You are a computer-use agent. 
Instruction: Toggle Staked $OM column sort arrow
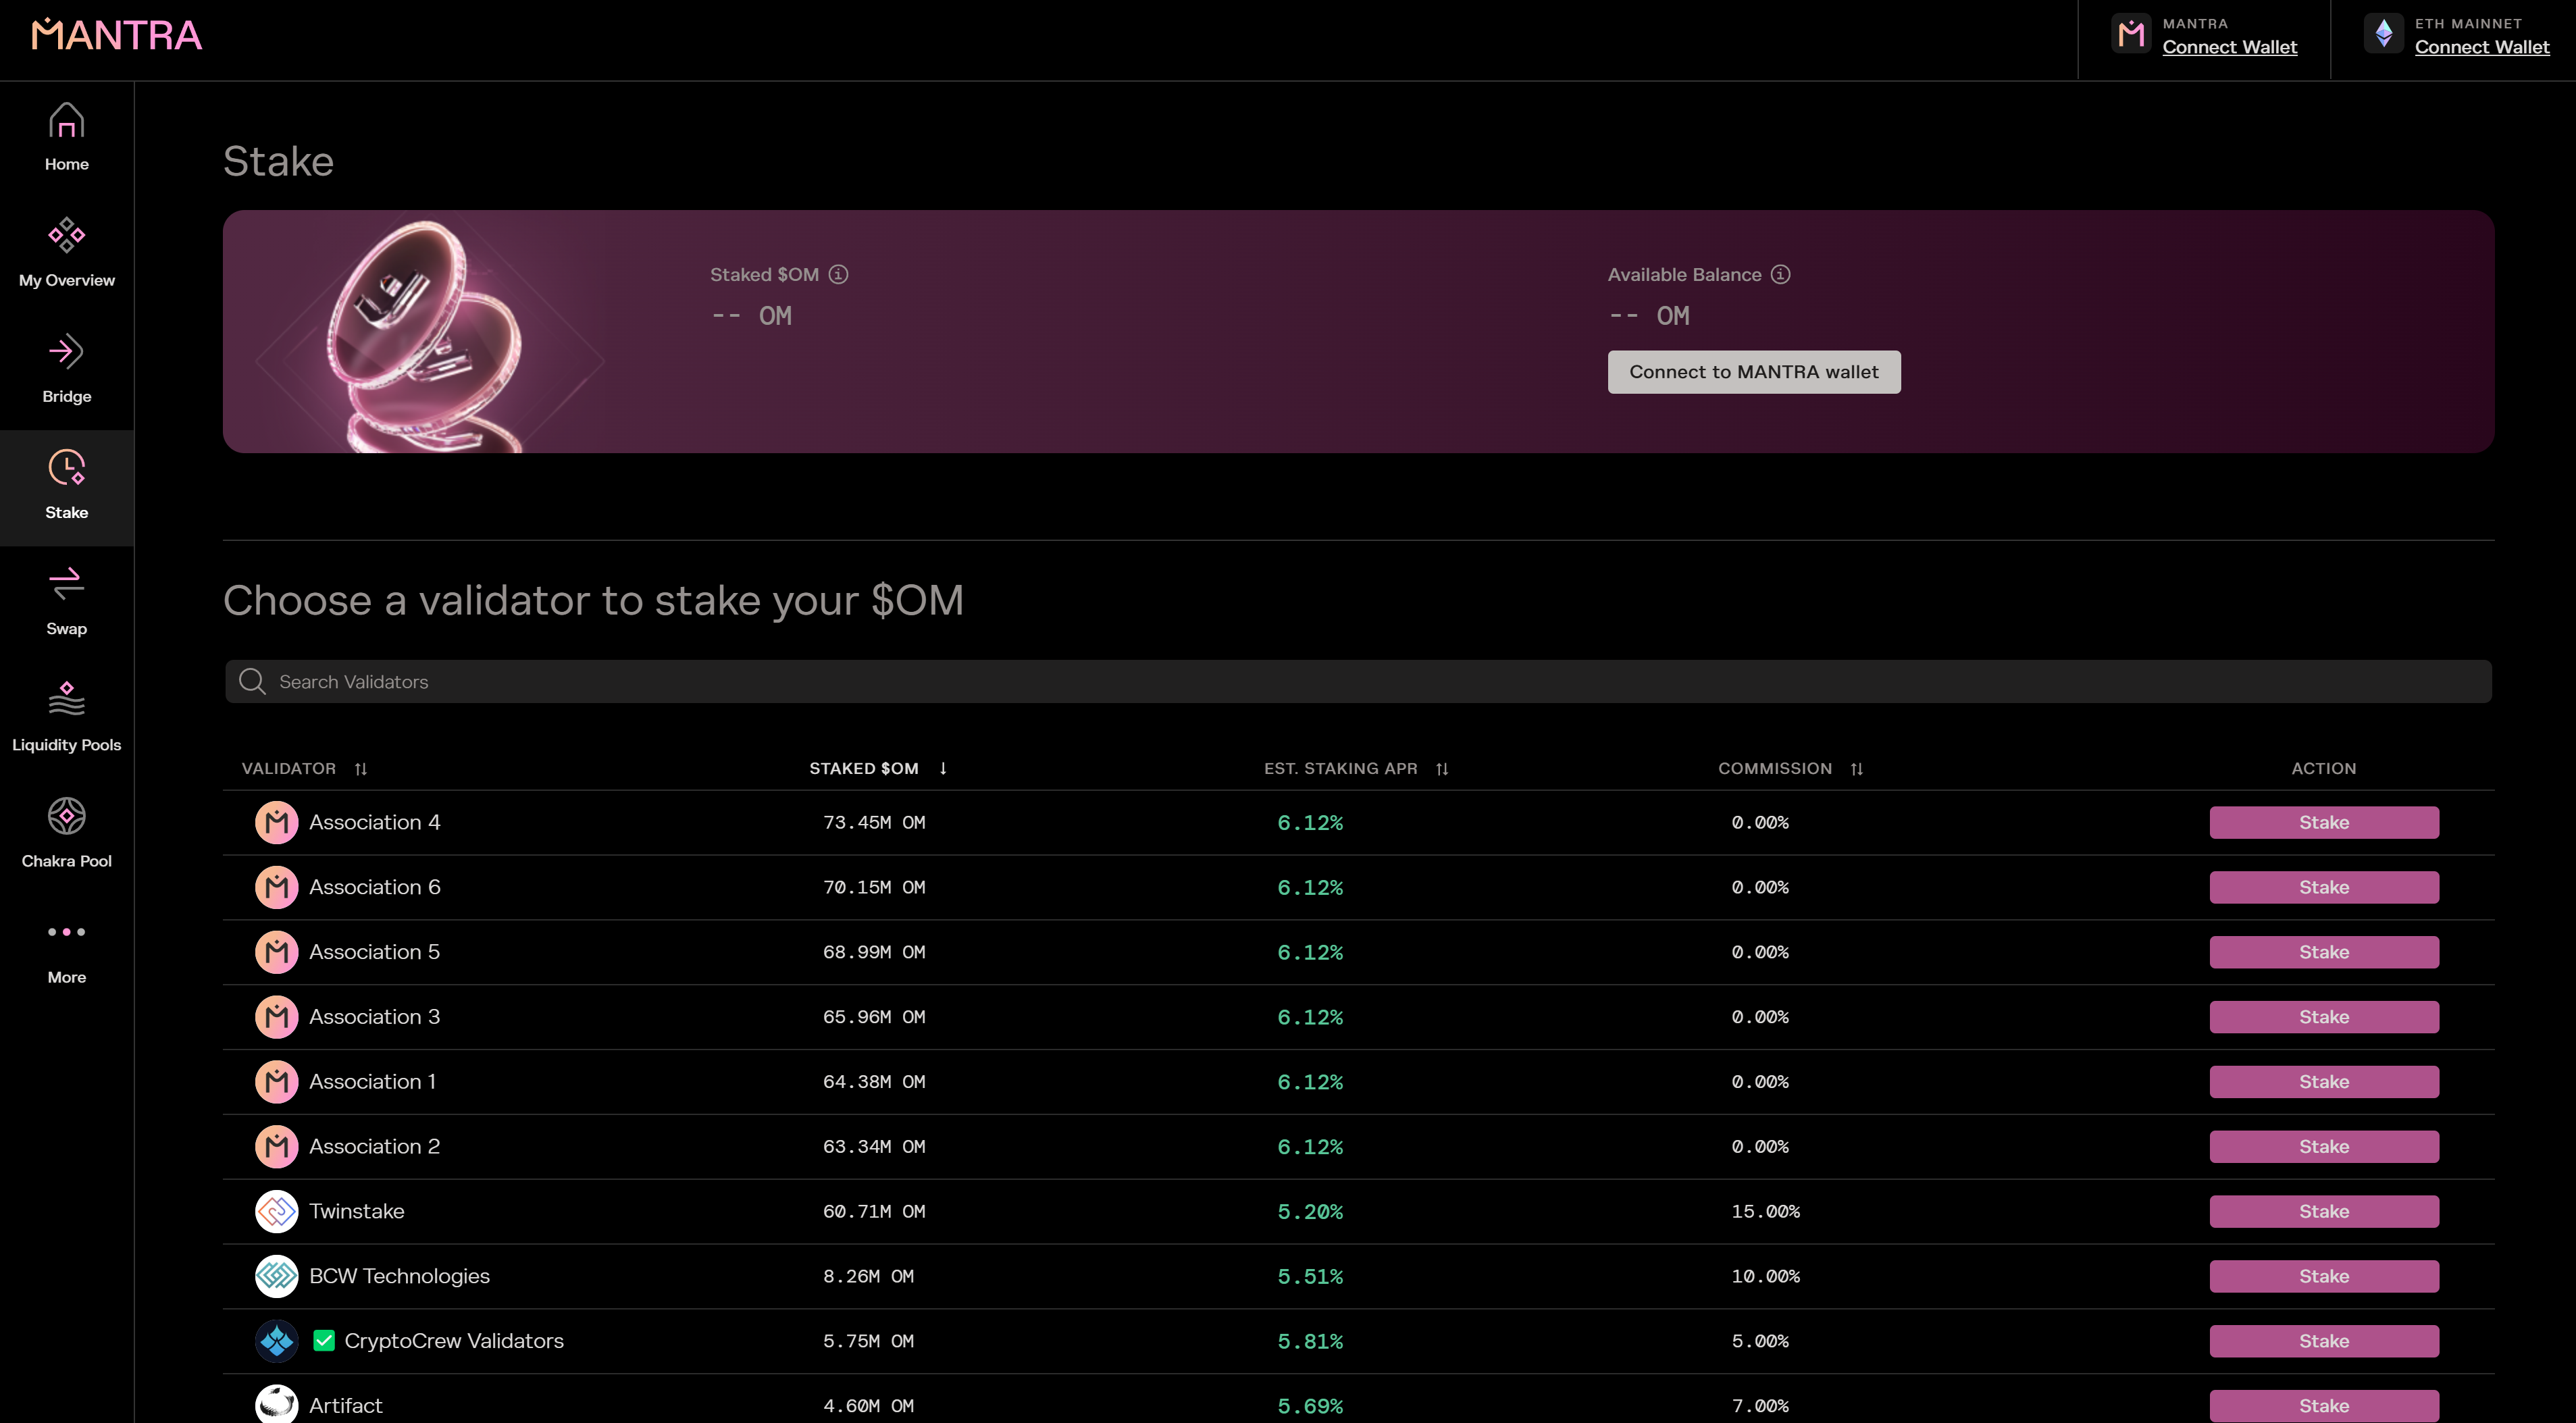[x=943, y=768]
